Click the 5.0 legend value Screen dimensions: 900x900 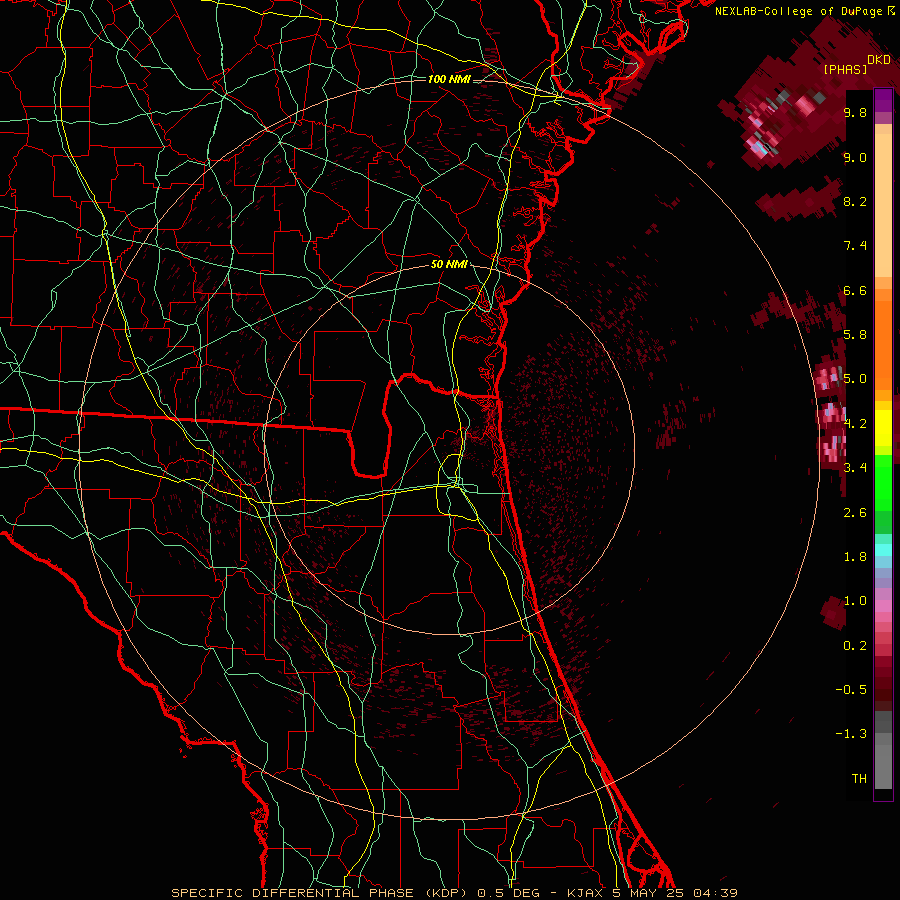click(855, 379)
